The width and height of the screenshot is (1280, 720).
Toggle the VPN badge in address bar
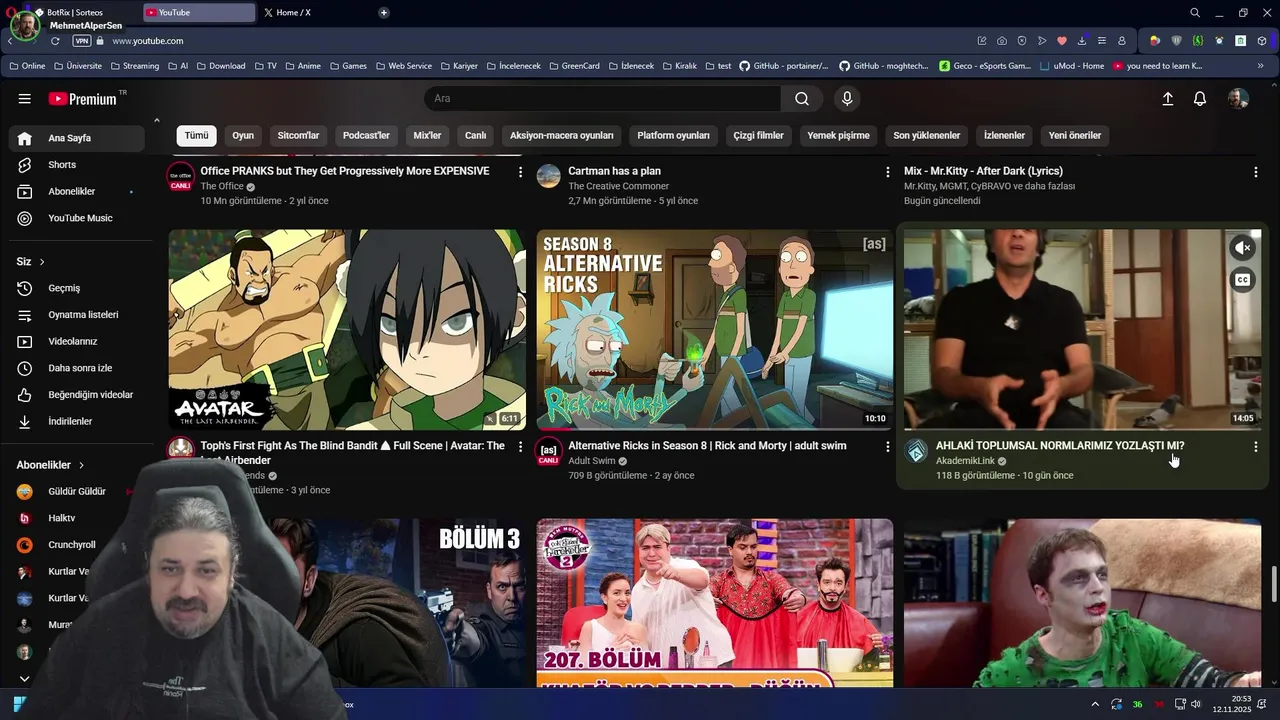[82, 41]
